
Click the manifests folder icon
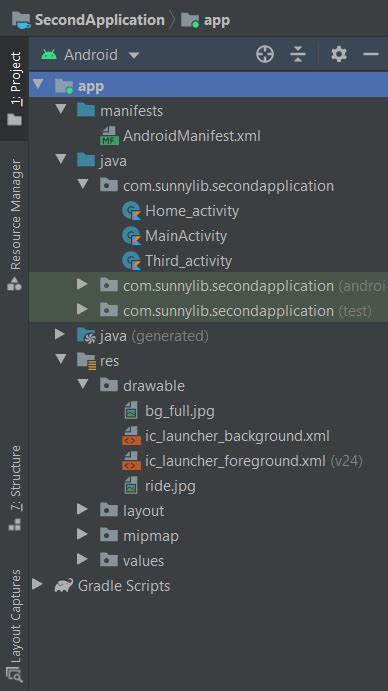[x=86, y=110]
